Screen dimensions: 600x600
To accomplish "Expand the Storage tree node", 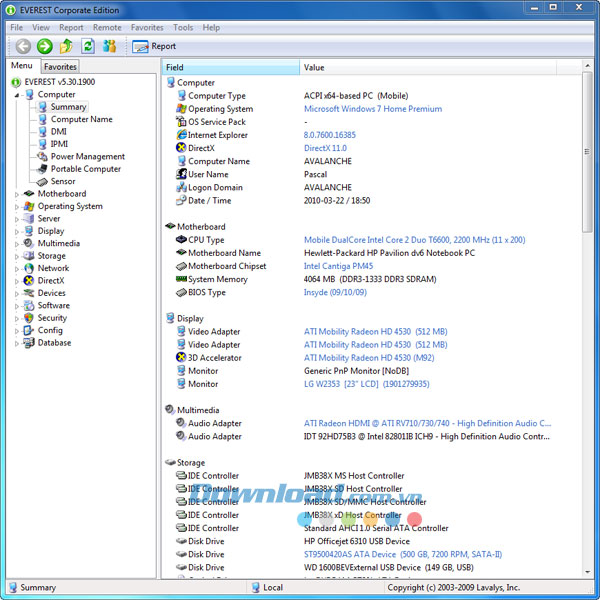I will (16, 256).
